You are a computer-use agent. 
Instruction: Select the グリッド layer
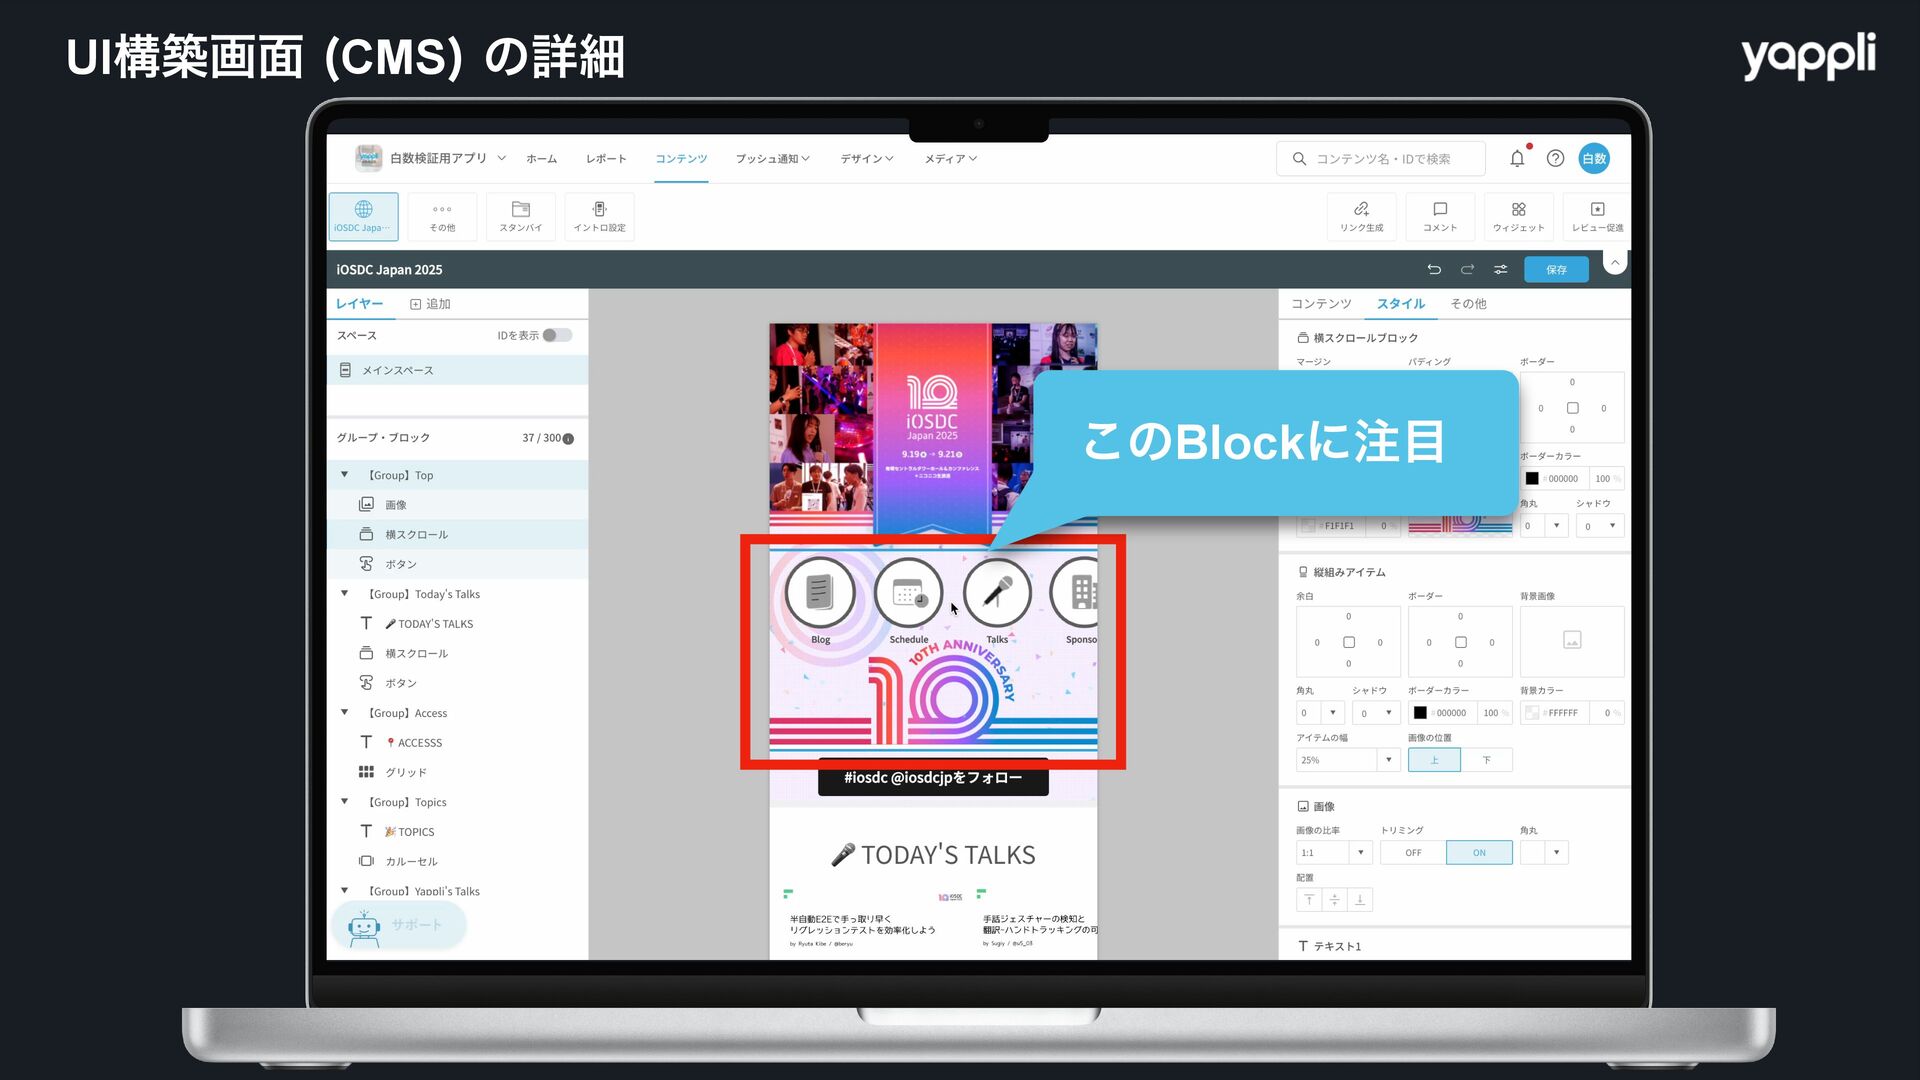tap(457, 772)
